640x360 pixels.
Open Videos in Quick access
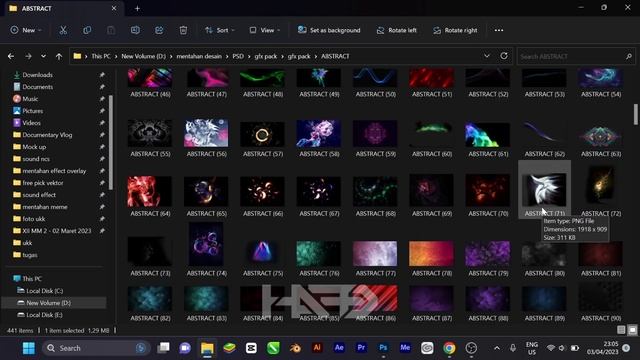tap(31, 123)
